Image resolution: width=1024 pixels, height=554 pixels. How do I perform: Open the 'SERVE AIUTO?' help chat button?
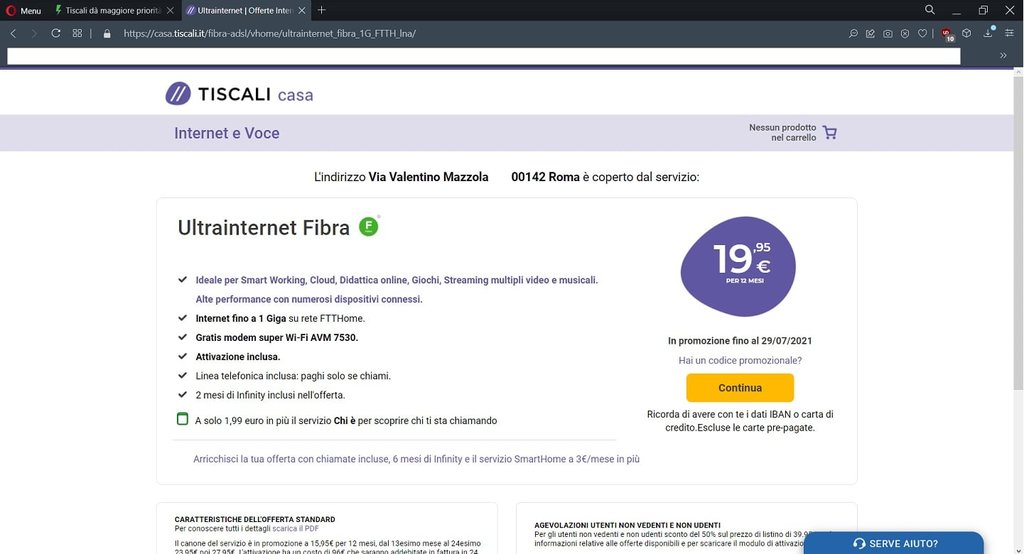coord(893,543)
